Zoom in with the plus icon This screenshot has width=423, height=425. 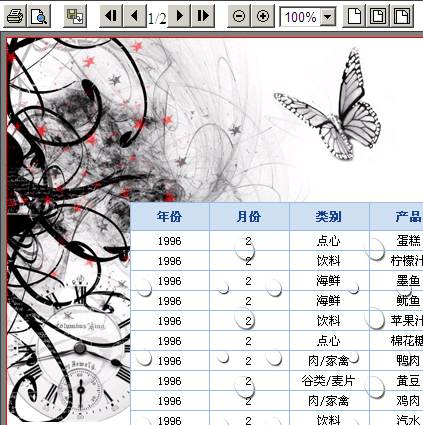pyautogui.click(x=263, y=16)
